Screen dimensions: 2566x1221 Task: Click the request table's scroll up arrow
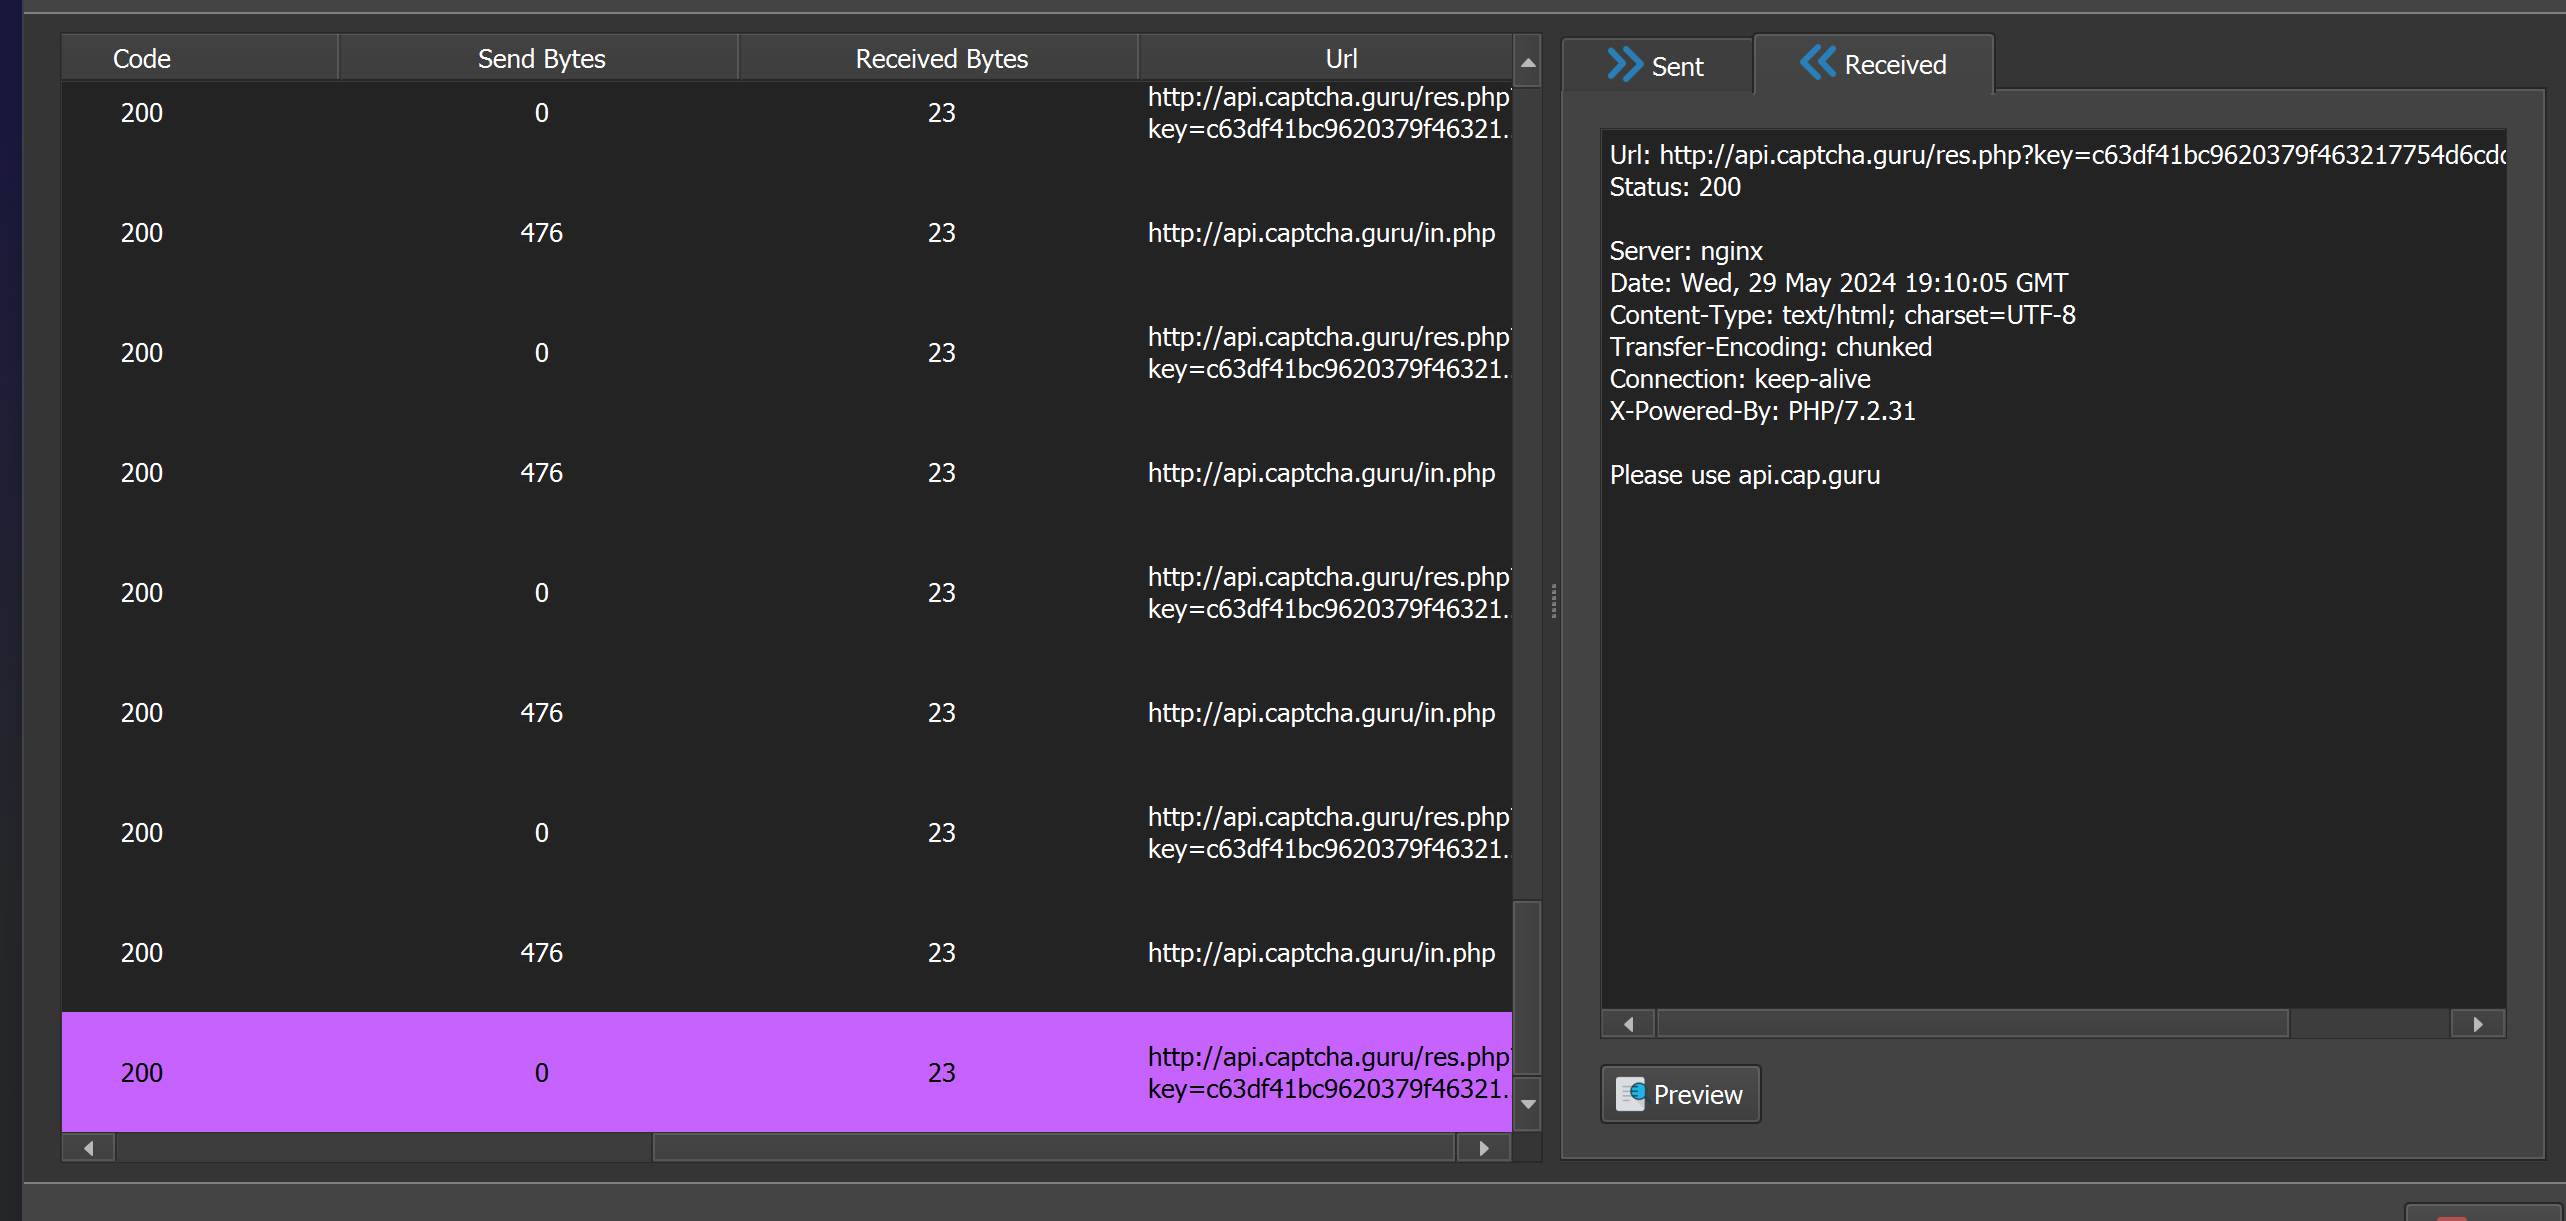(1527, 63)
